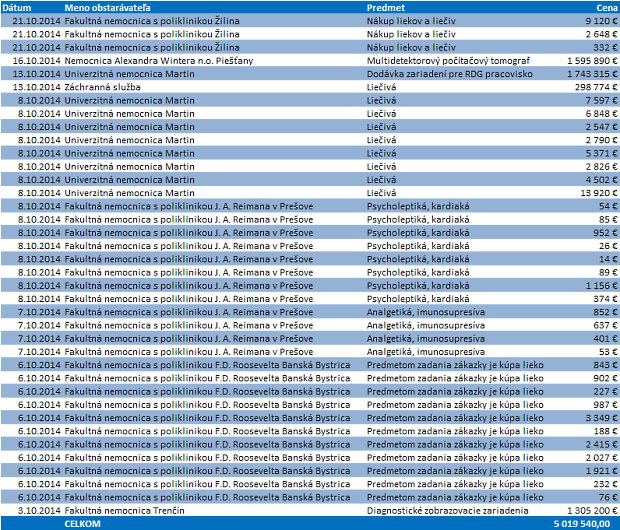Click the price 298 774 €

596,87
